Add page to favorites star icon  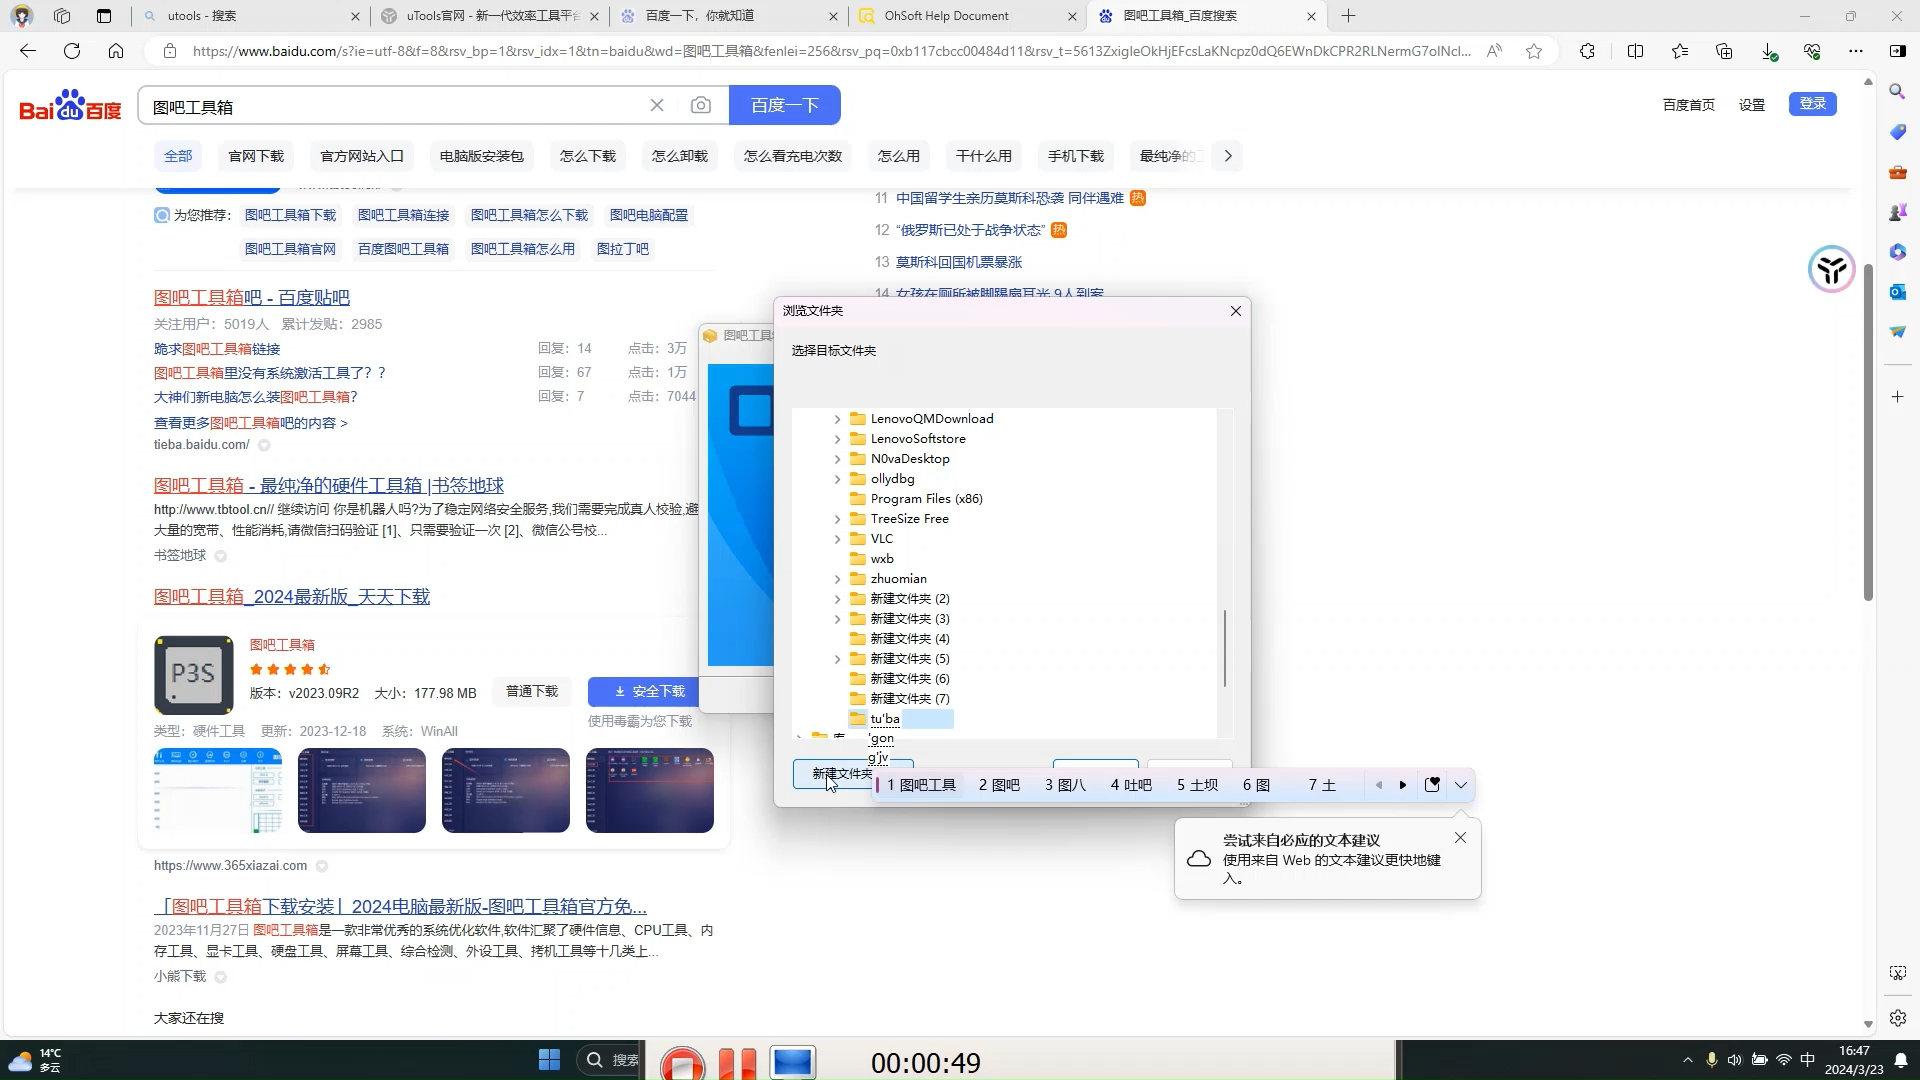(x=1534, y=51)
